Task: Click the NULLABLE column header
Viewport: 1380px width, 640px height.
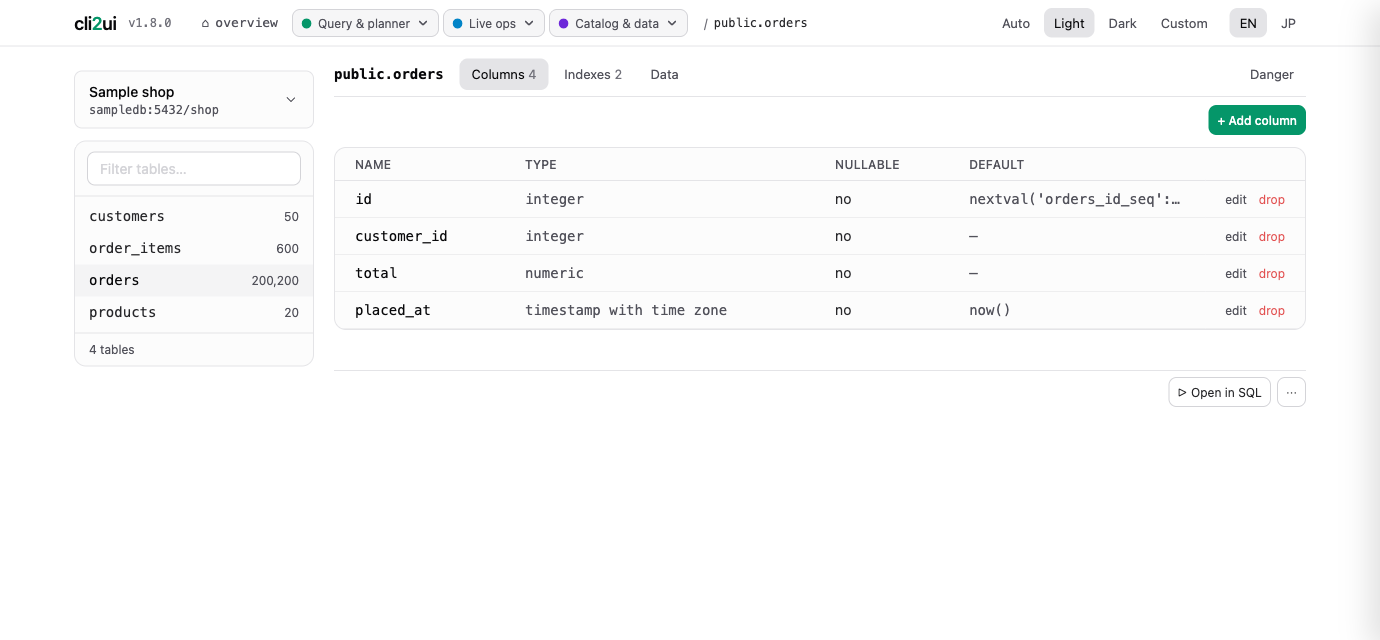Action: (x=867, y=164)
